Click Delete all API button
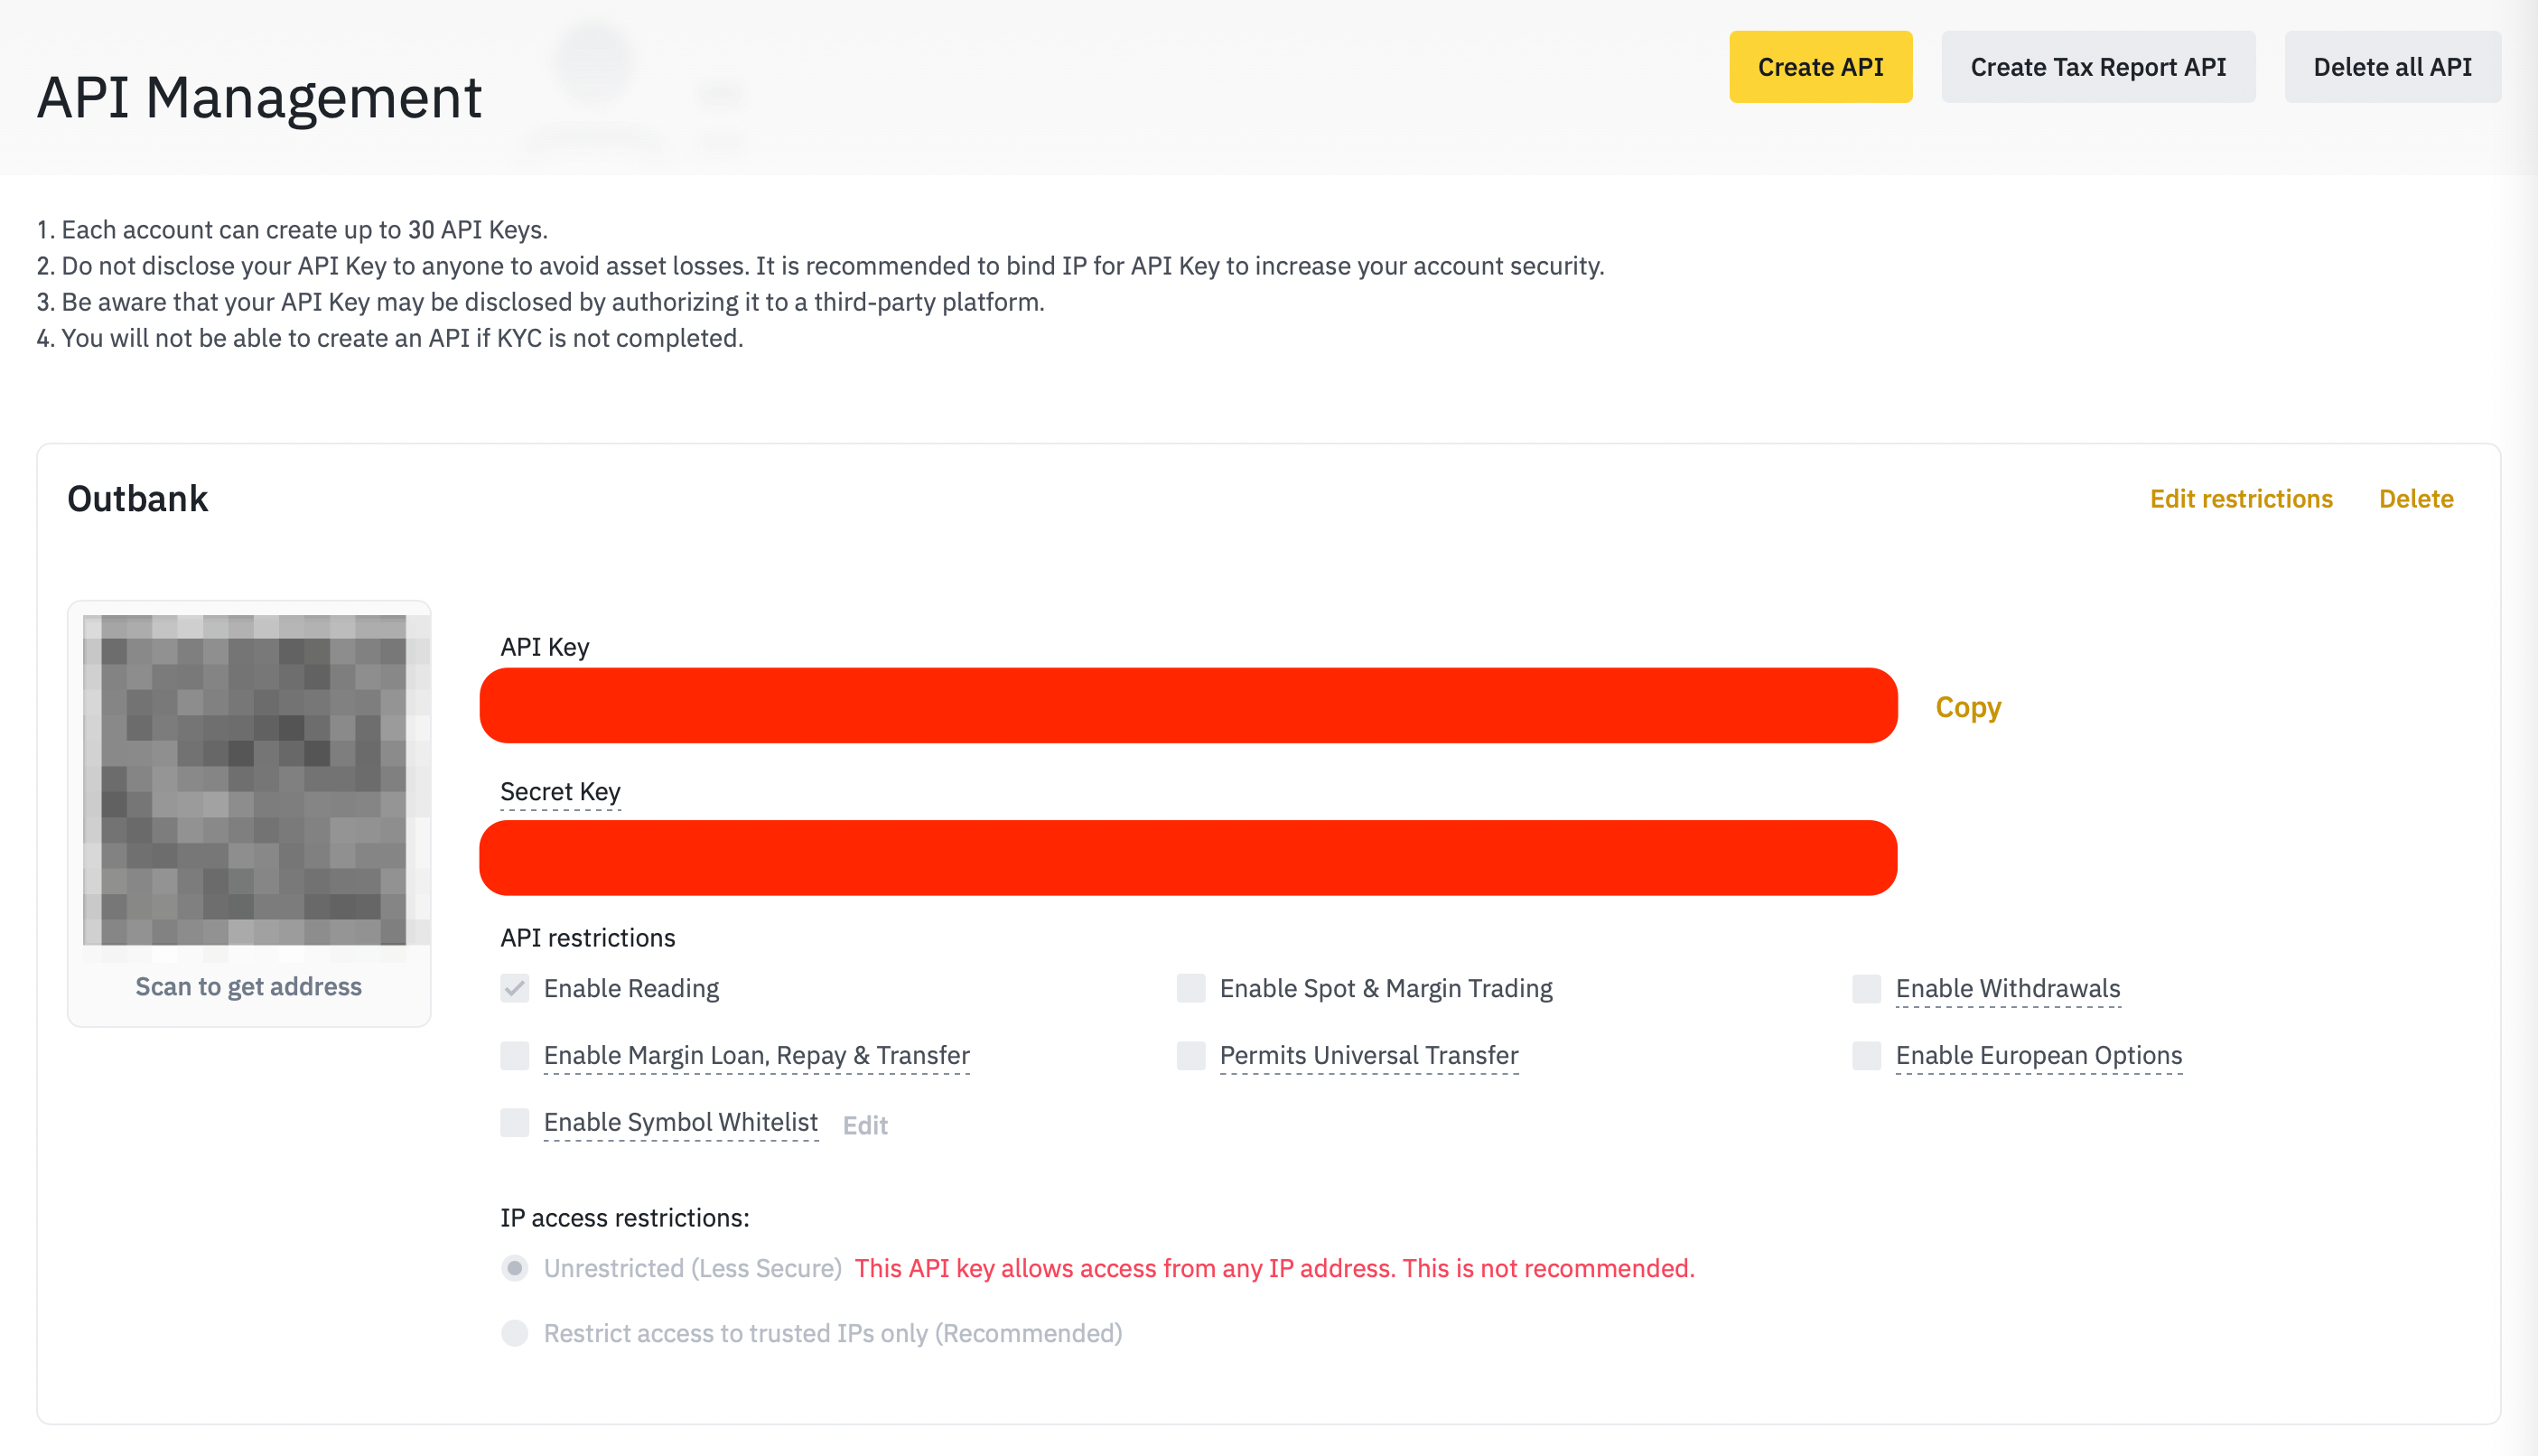The image size is (2538, 1456). coord(2392,67)
